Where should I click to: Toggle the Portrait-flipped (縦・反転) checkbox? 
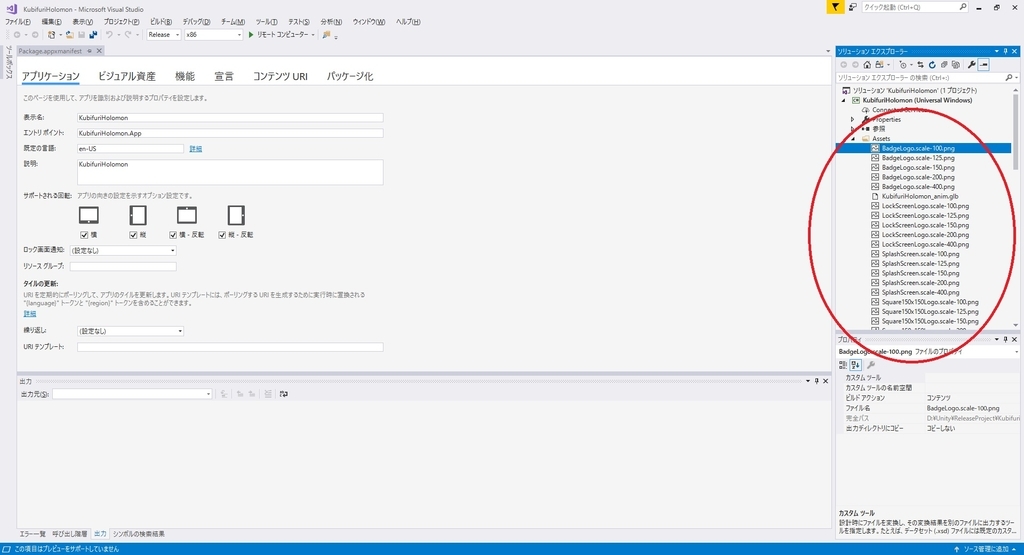222,234
